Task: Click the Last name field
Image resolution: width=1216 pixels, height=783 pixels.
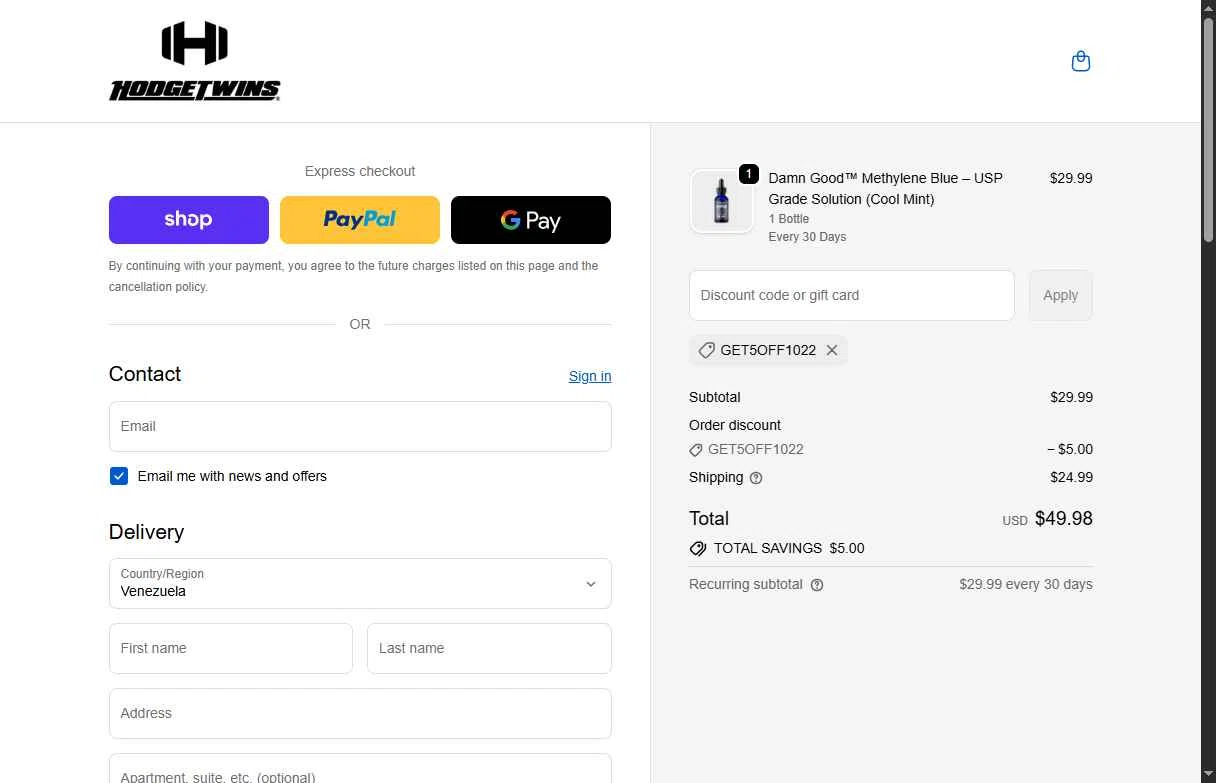Action: [x=489, y=648]
